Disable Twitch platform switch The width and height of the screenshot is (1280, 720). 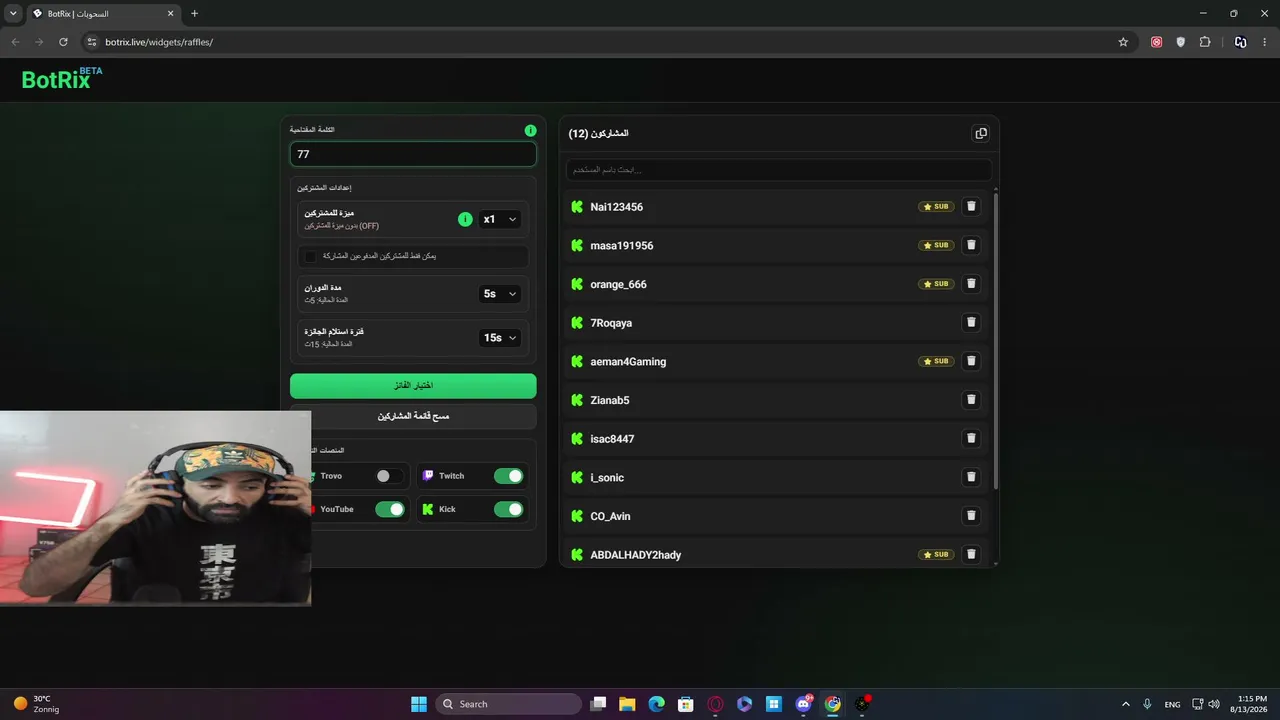click(x=508, y=476)
